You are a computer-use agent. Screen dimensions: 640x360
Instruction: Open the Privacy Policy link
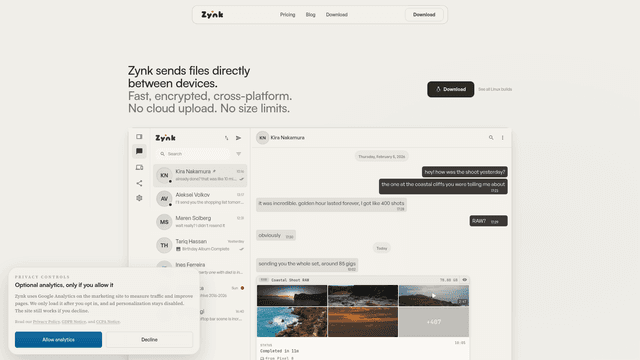pyautogui.click(x=46, y=322)
